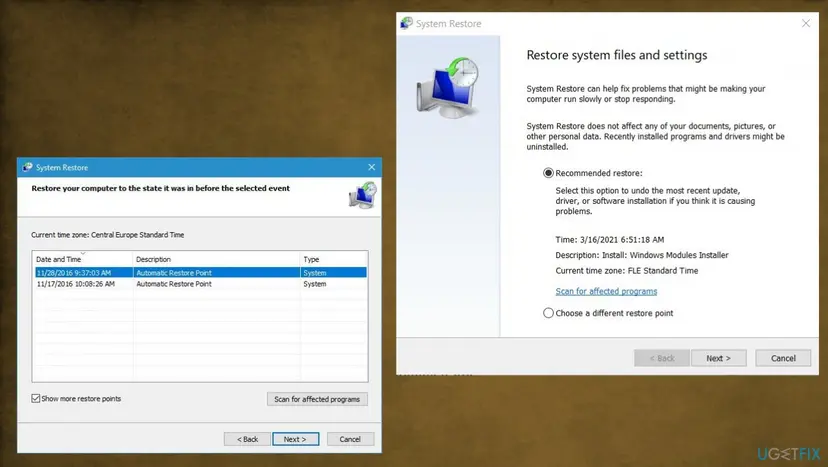Select the Recommended restore radio button

[548, 173]
